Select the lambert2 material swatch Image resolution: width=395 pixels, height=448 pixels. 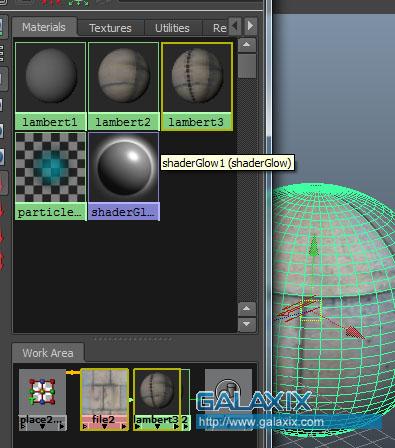pos(123,77)
